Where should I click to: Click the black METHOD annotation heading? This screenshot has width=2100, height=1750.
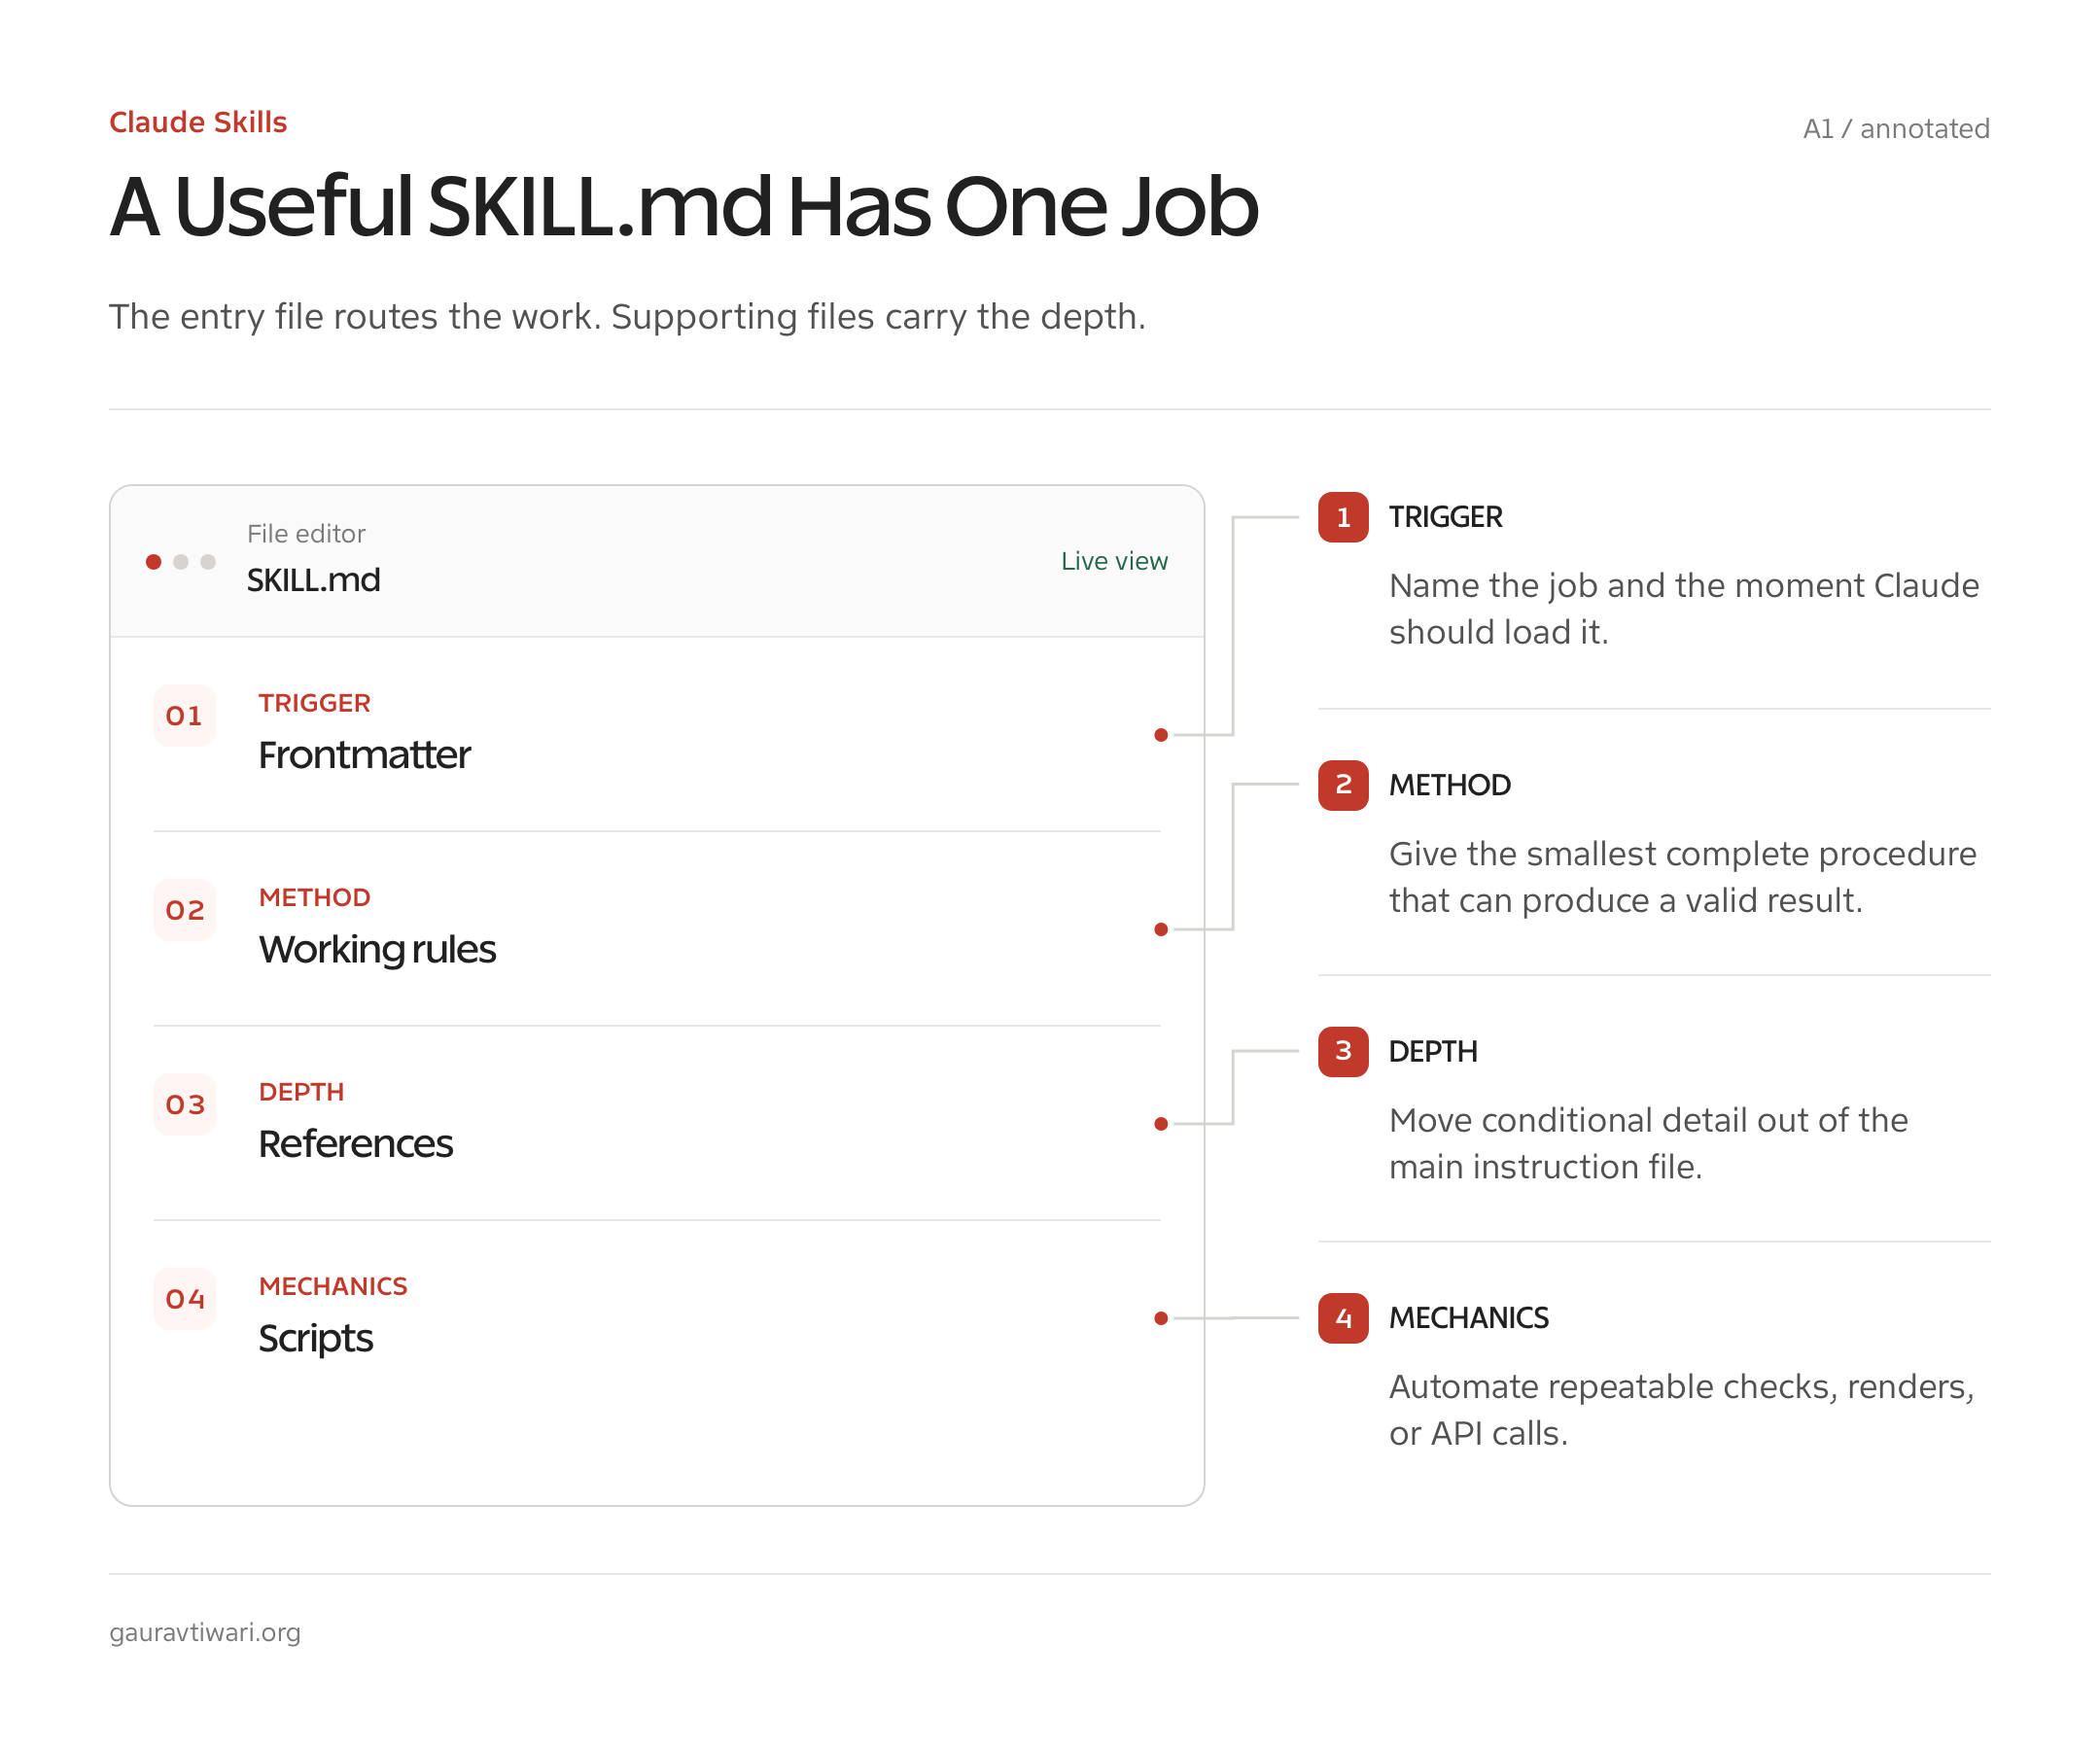(1449, 785)
